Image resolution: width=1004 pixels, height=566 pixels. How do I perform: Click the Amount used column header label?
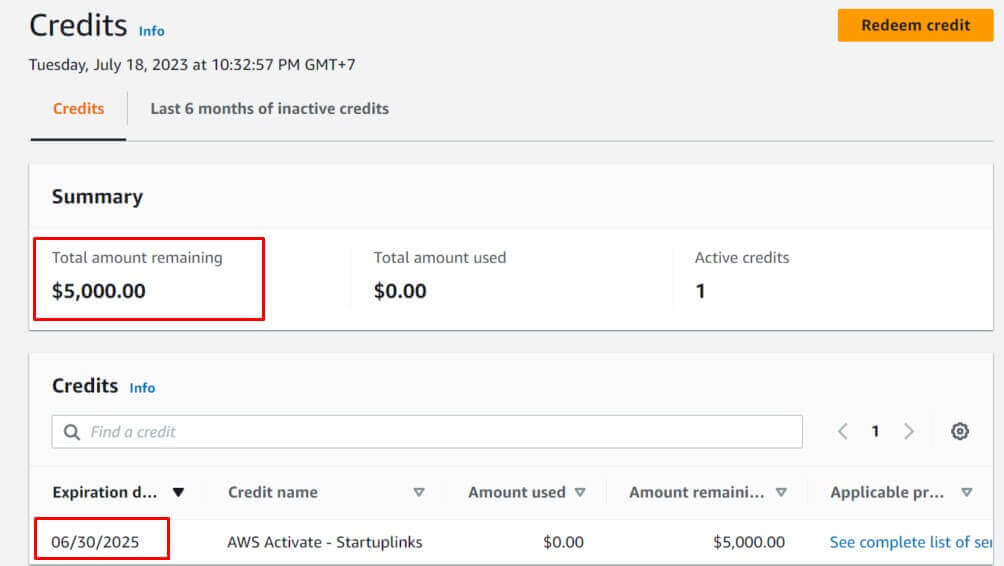pyautogui.click(x=517, y=492)
